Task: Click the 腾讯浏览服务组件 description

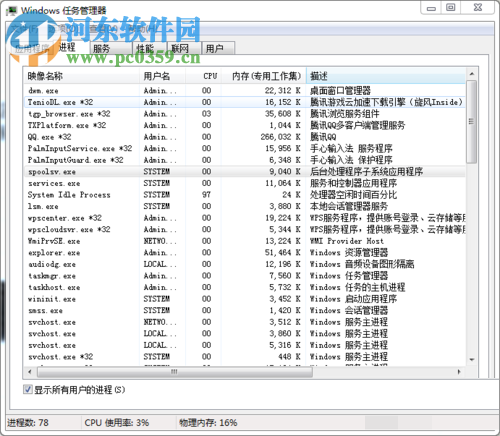Action: click(x=345, y=114)
